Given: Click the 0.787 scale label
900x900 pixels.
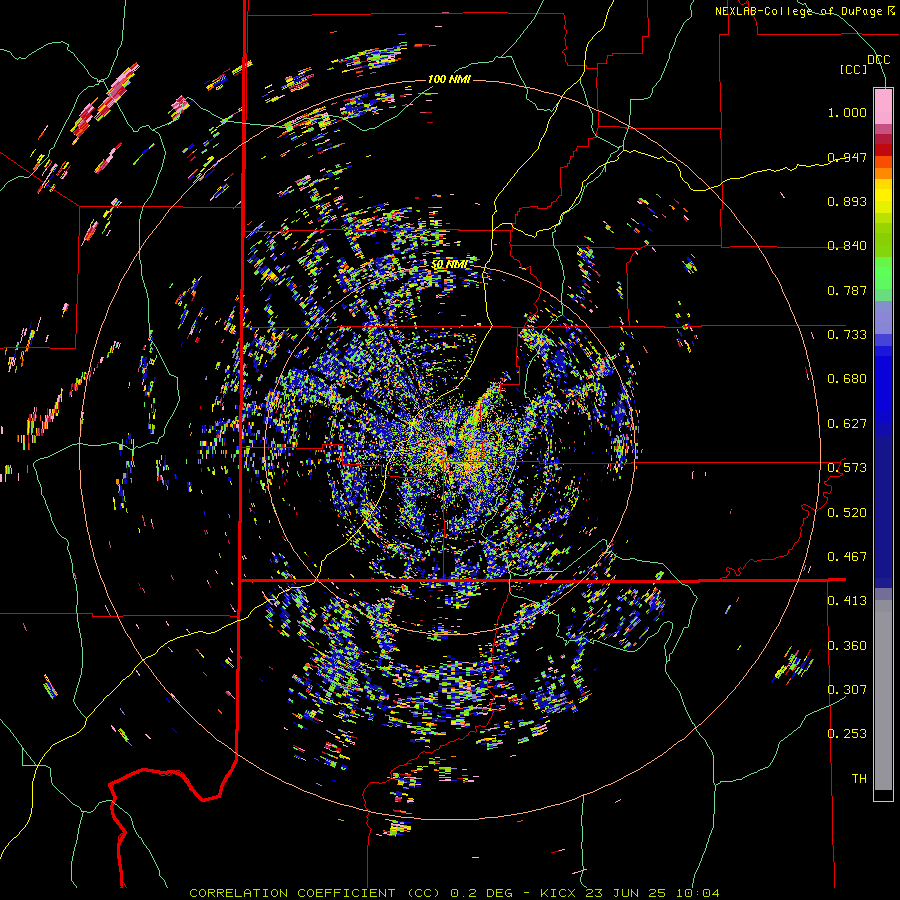Looking at the screenshot, I should point(847,290).
